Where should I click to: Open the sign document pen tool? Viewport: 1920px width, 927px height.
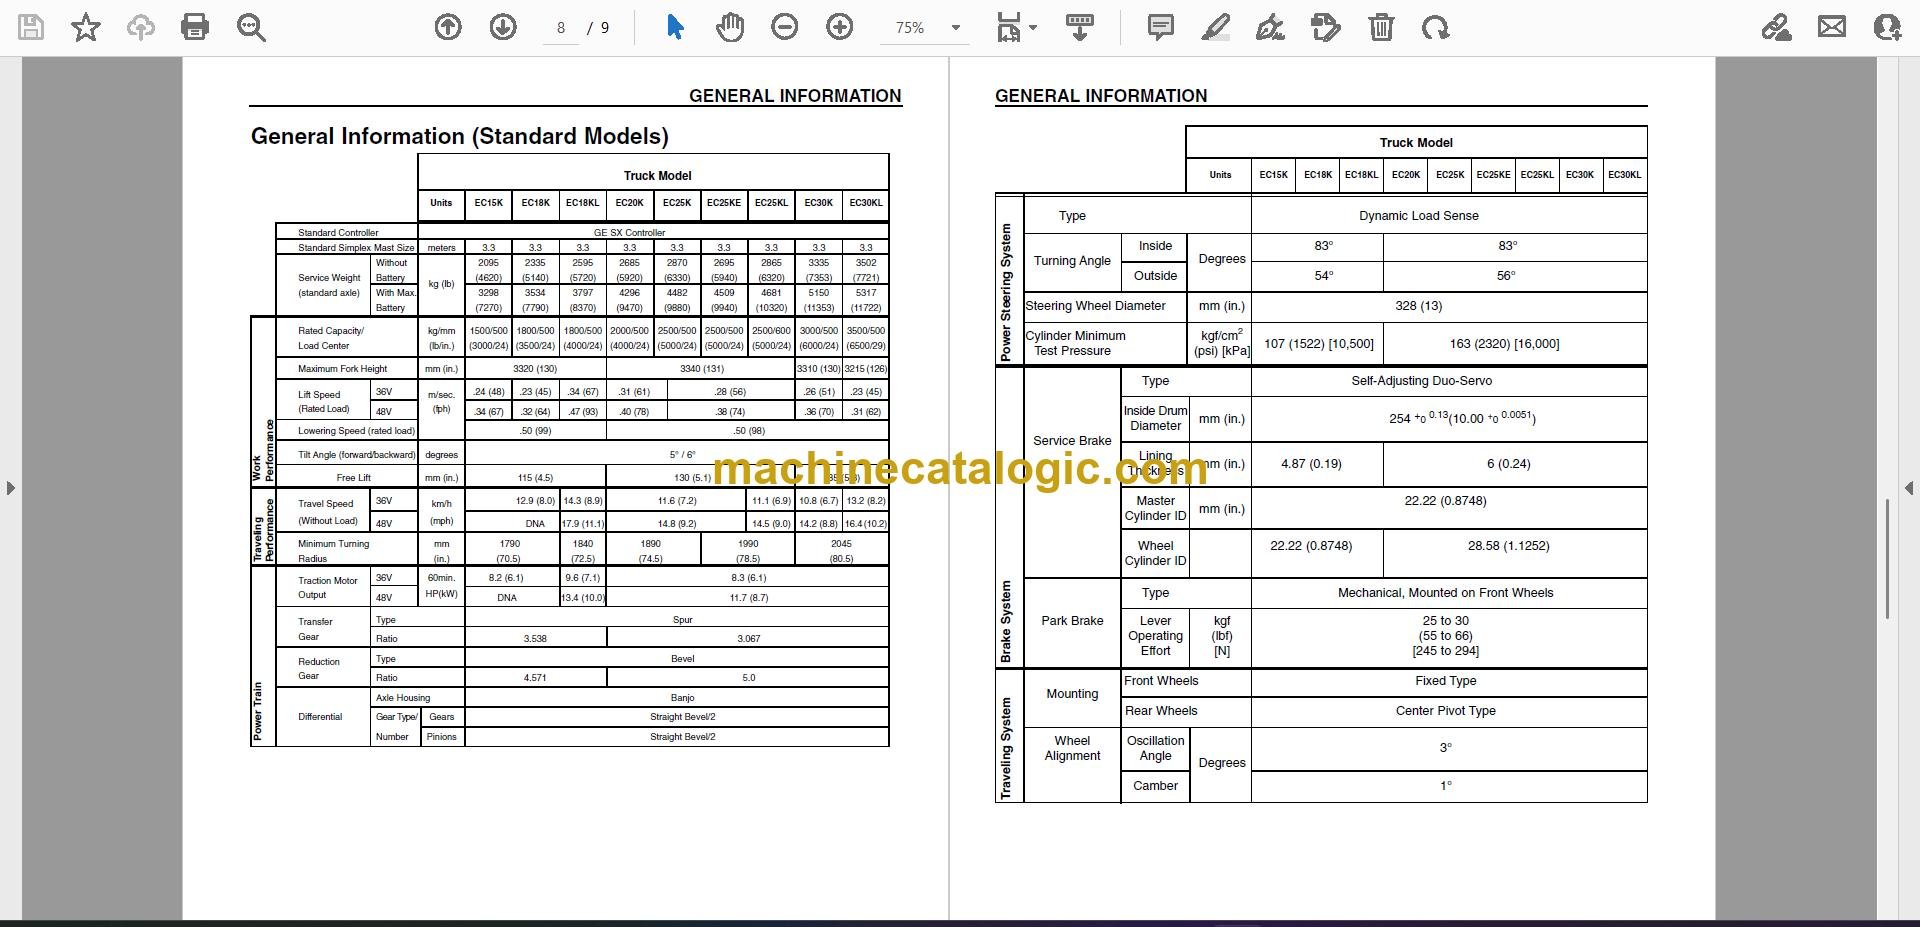click(1270, 27)
